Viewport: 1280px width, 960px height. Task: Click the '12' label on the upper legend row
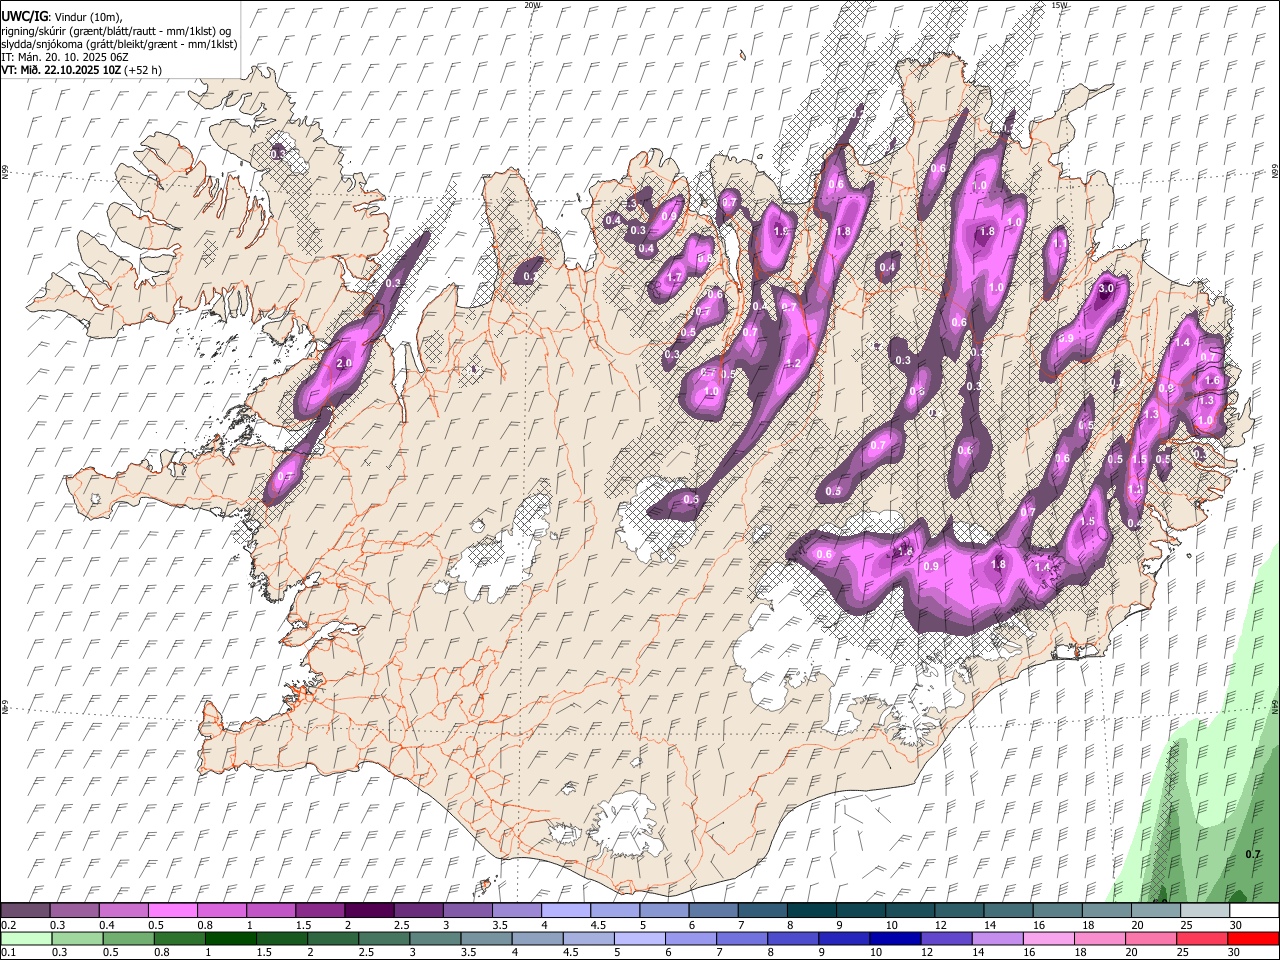tap(941, 925)
